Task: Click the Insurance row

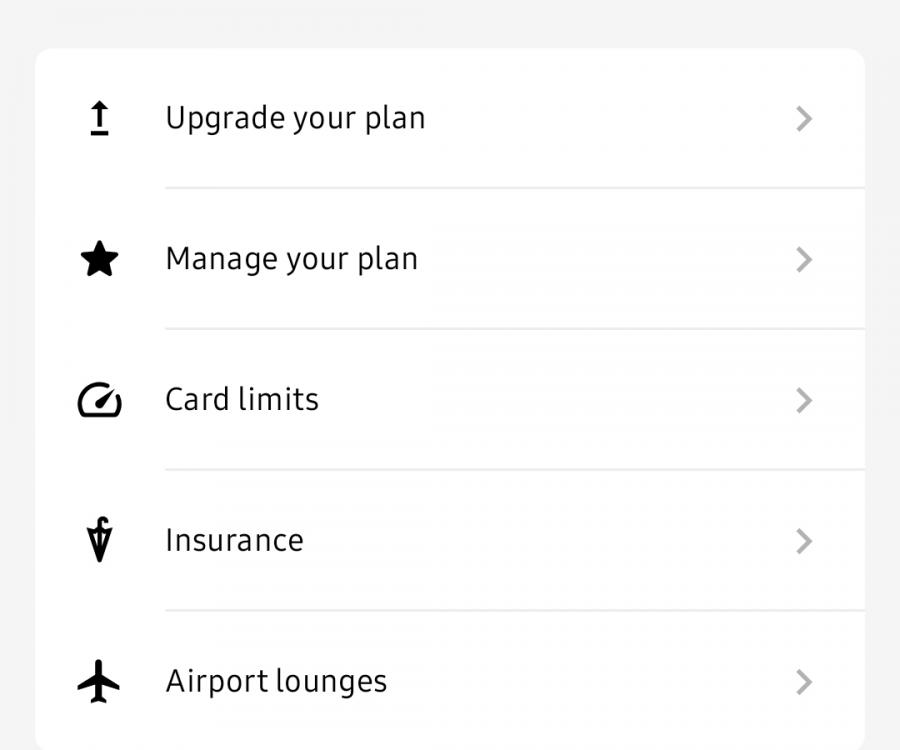Action: [x=235, y=540]
